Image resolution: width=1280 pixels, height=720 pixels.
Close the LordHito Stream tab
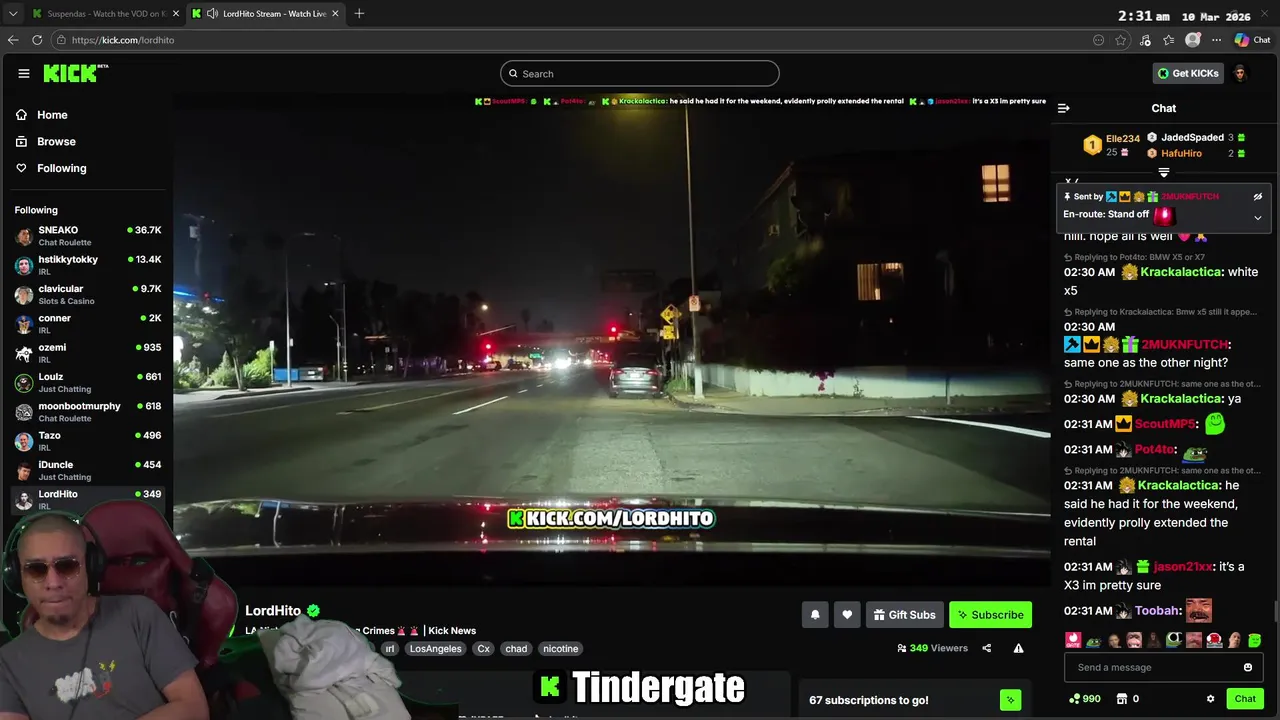coord(335,13)
